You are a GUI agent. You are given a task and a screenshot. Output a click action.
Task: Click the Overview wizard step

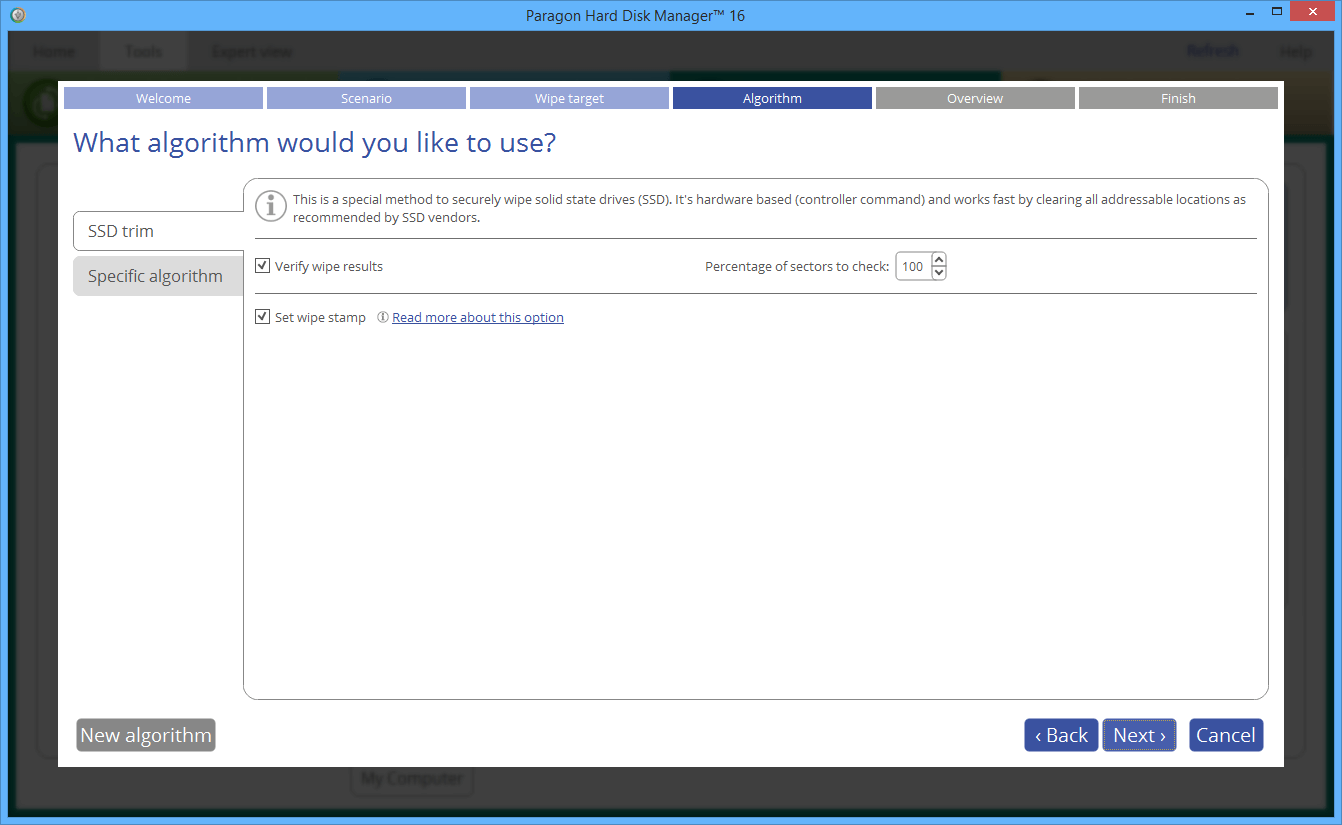pos(975,98)
